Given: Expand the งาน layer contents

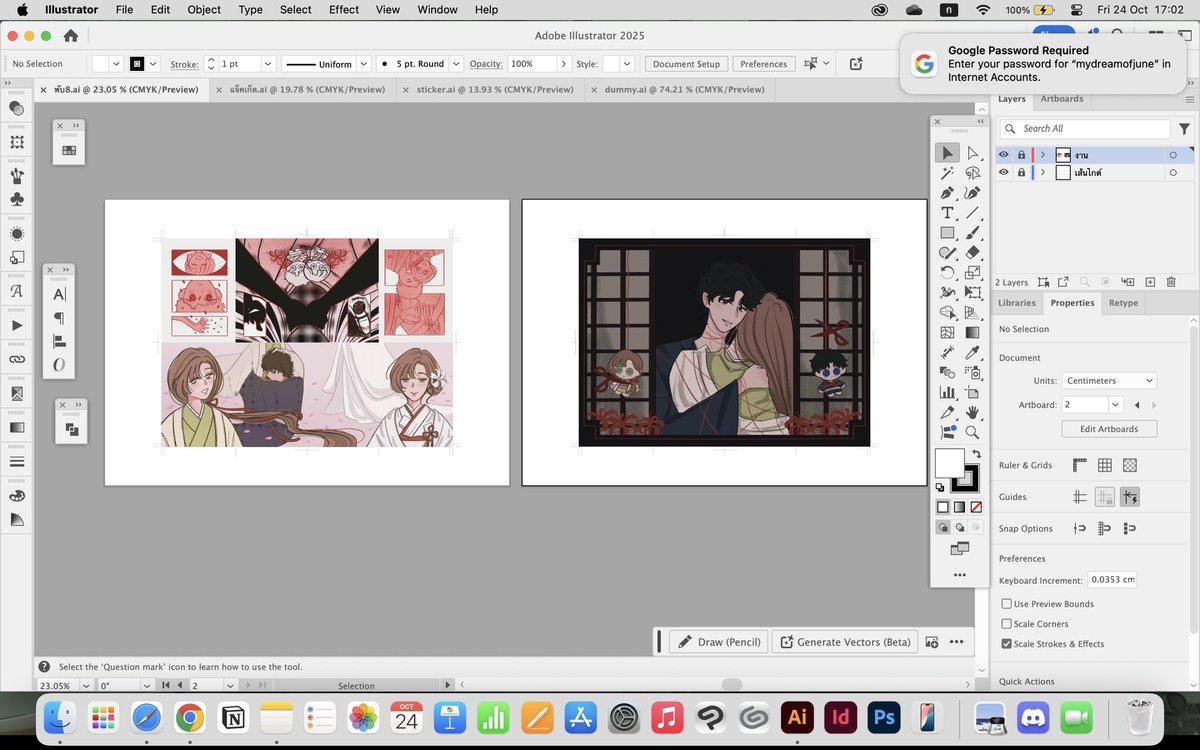Looking at the screenshot, I should [x=1042, y=155].
